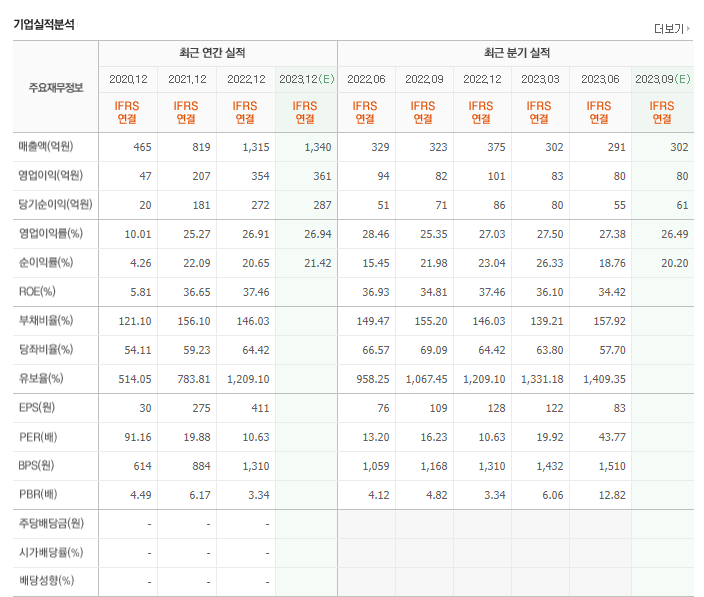
Task: Select the 최근 연간 실적 header
Action: pyautogui.click(x=212, y=53)
